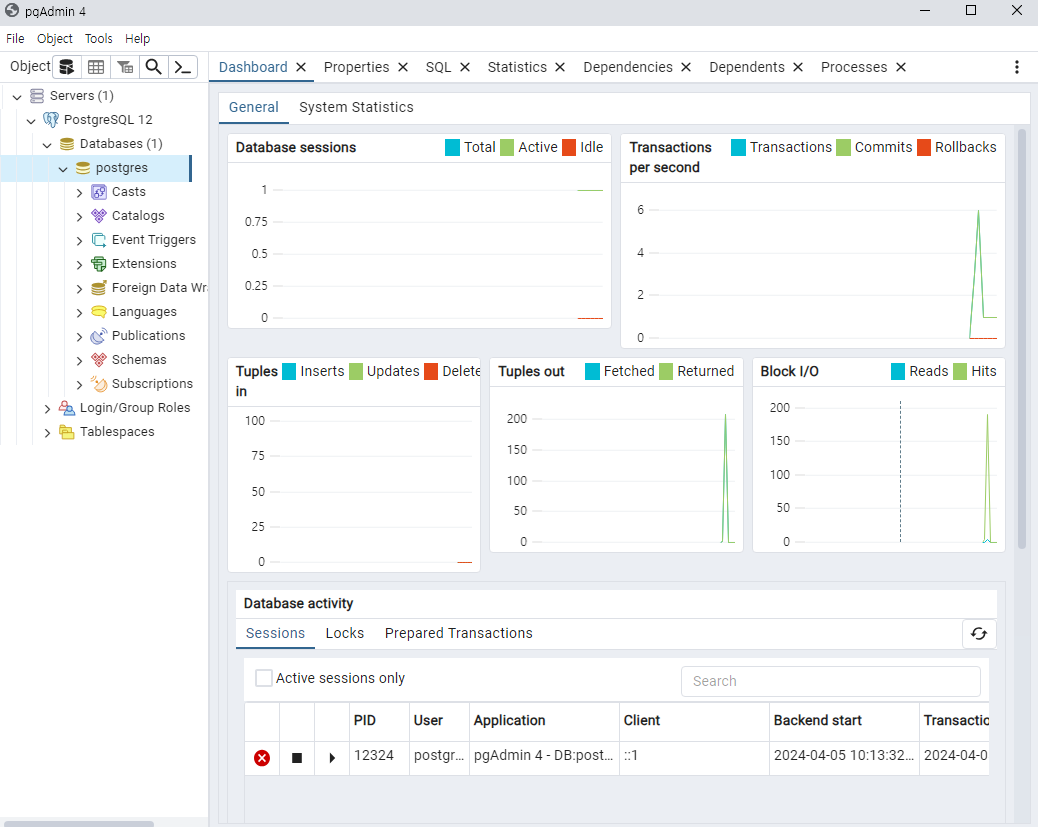Collapse the Databases node
This screenshot has width=1038, height=827.
(x=47, y=145)
